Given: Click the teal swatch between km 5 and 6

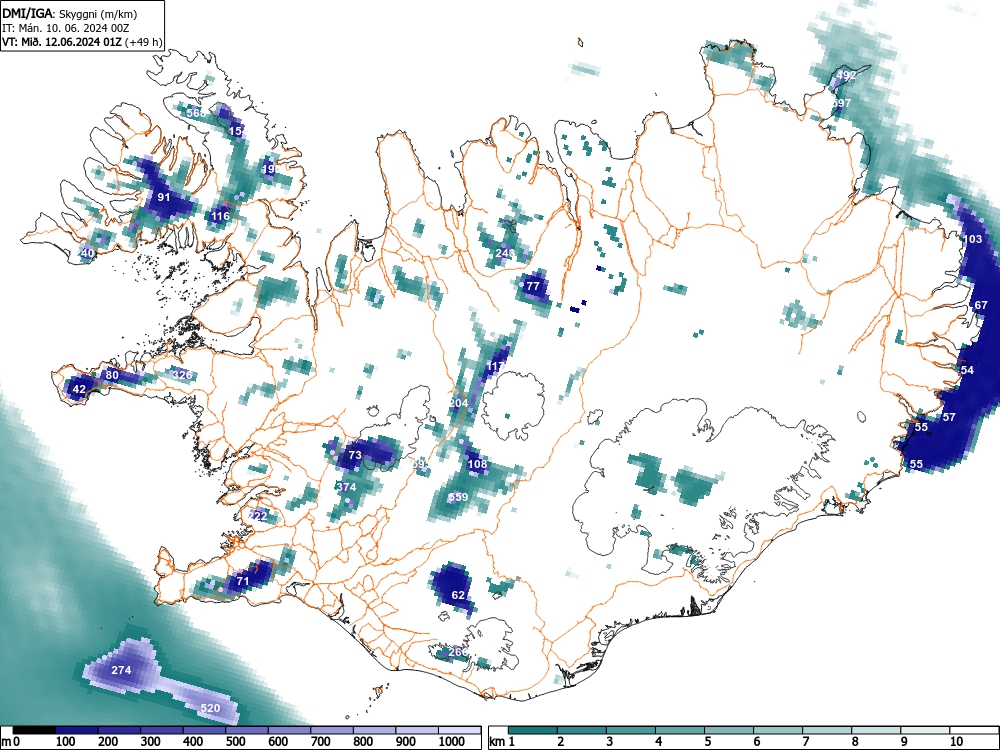Looking at the screenshot, I should point(729,730).
